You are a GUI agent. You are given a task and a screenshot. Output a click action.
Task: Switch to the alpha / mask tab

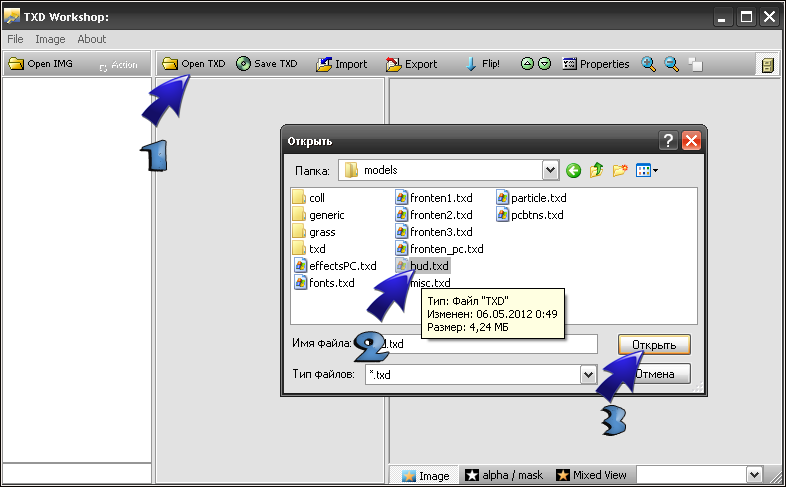point(504,475)
